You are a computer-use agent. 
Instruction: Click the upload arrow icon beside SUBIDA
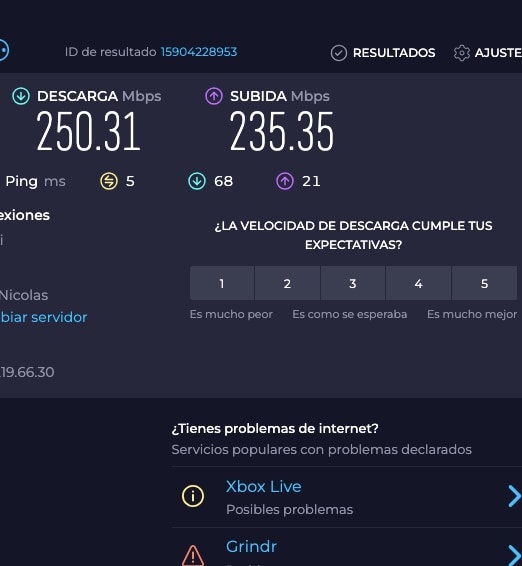[x=214, y=96]
